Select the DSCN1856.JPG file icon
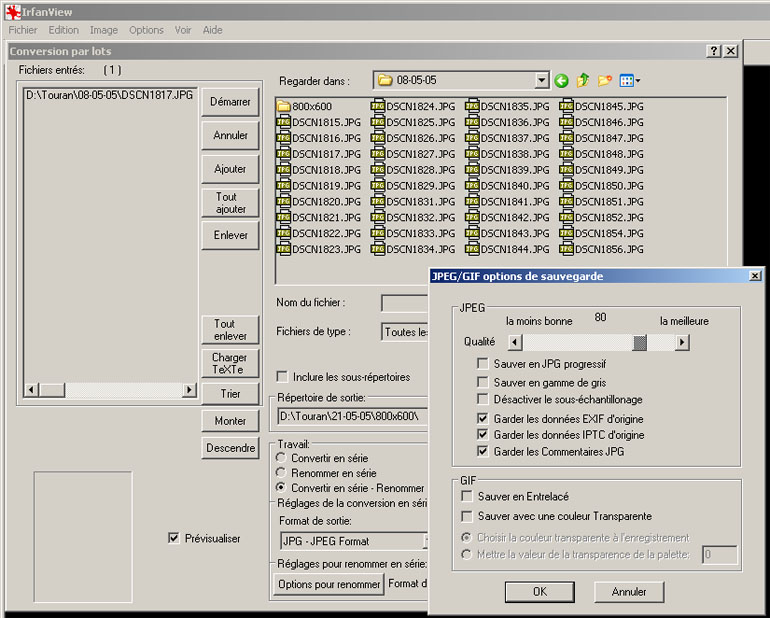The image size is (770, 618). [x=566, y=249]
